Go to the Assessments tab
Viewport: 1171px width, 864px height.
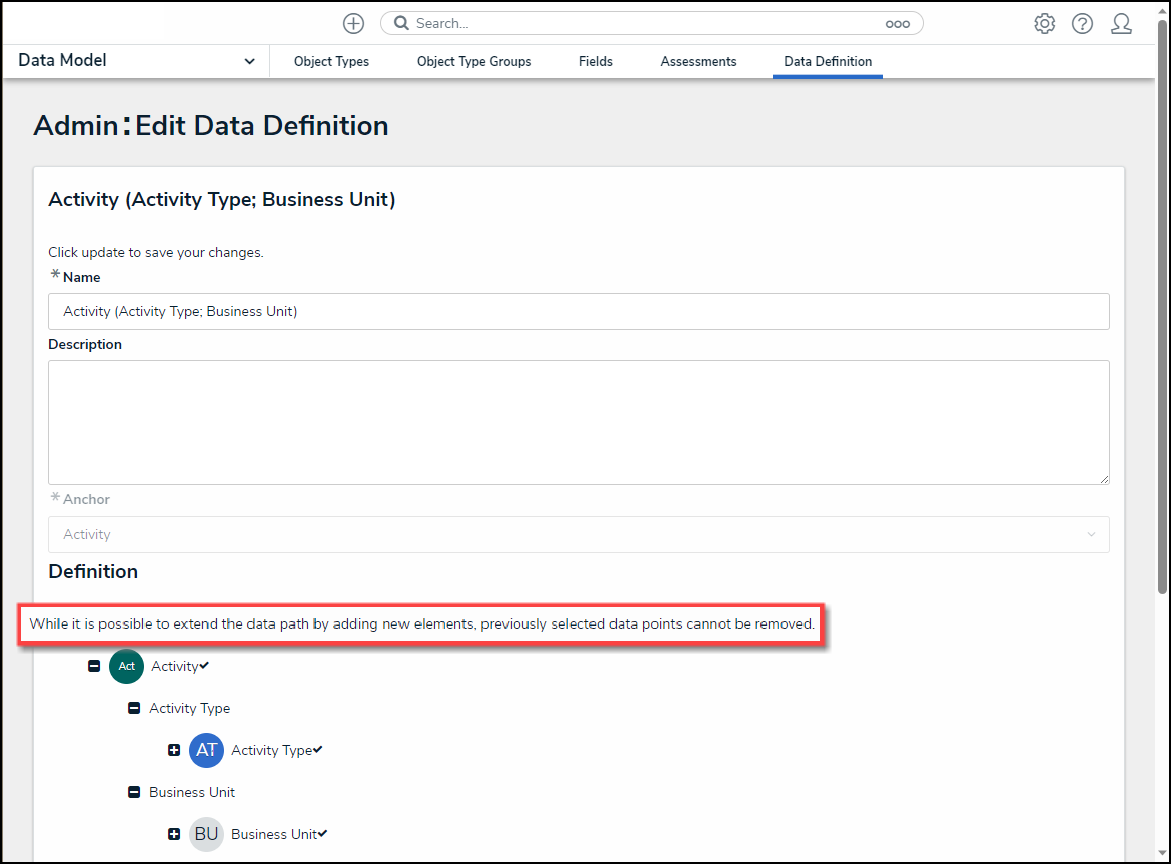(698, 61)
